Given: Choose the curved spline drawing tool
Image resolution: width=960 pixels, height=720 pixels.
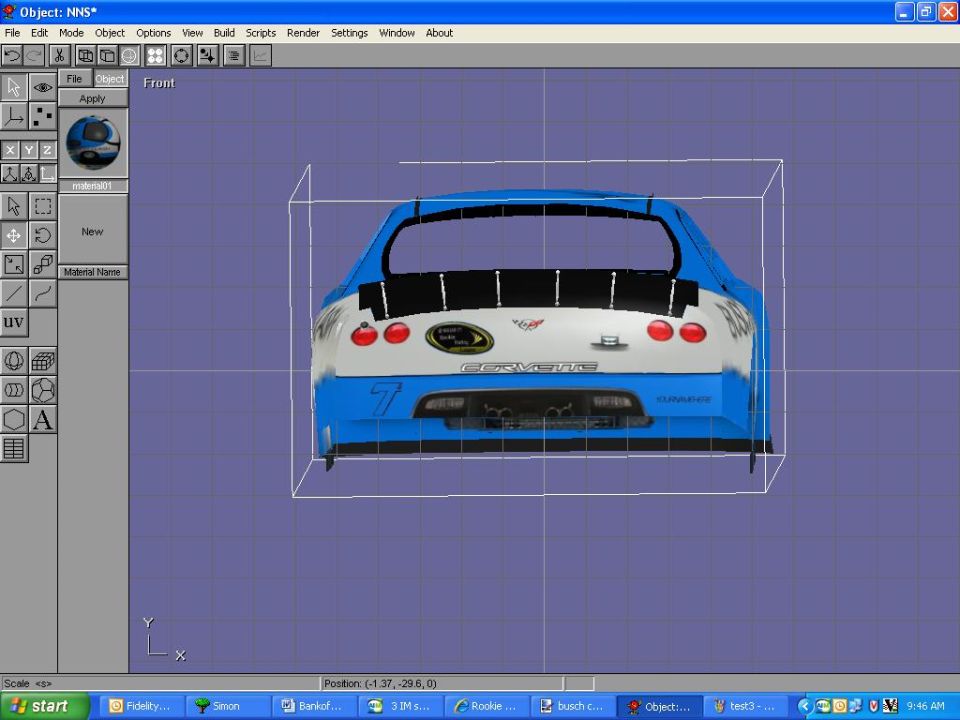Looking at the screenshot, I should click(x=43, y=293).
